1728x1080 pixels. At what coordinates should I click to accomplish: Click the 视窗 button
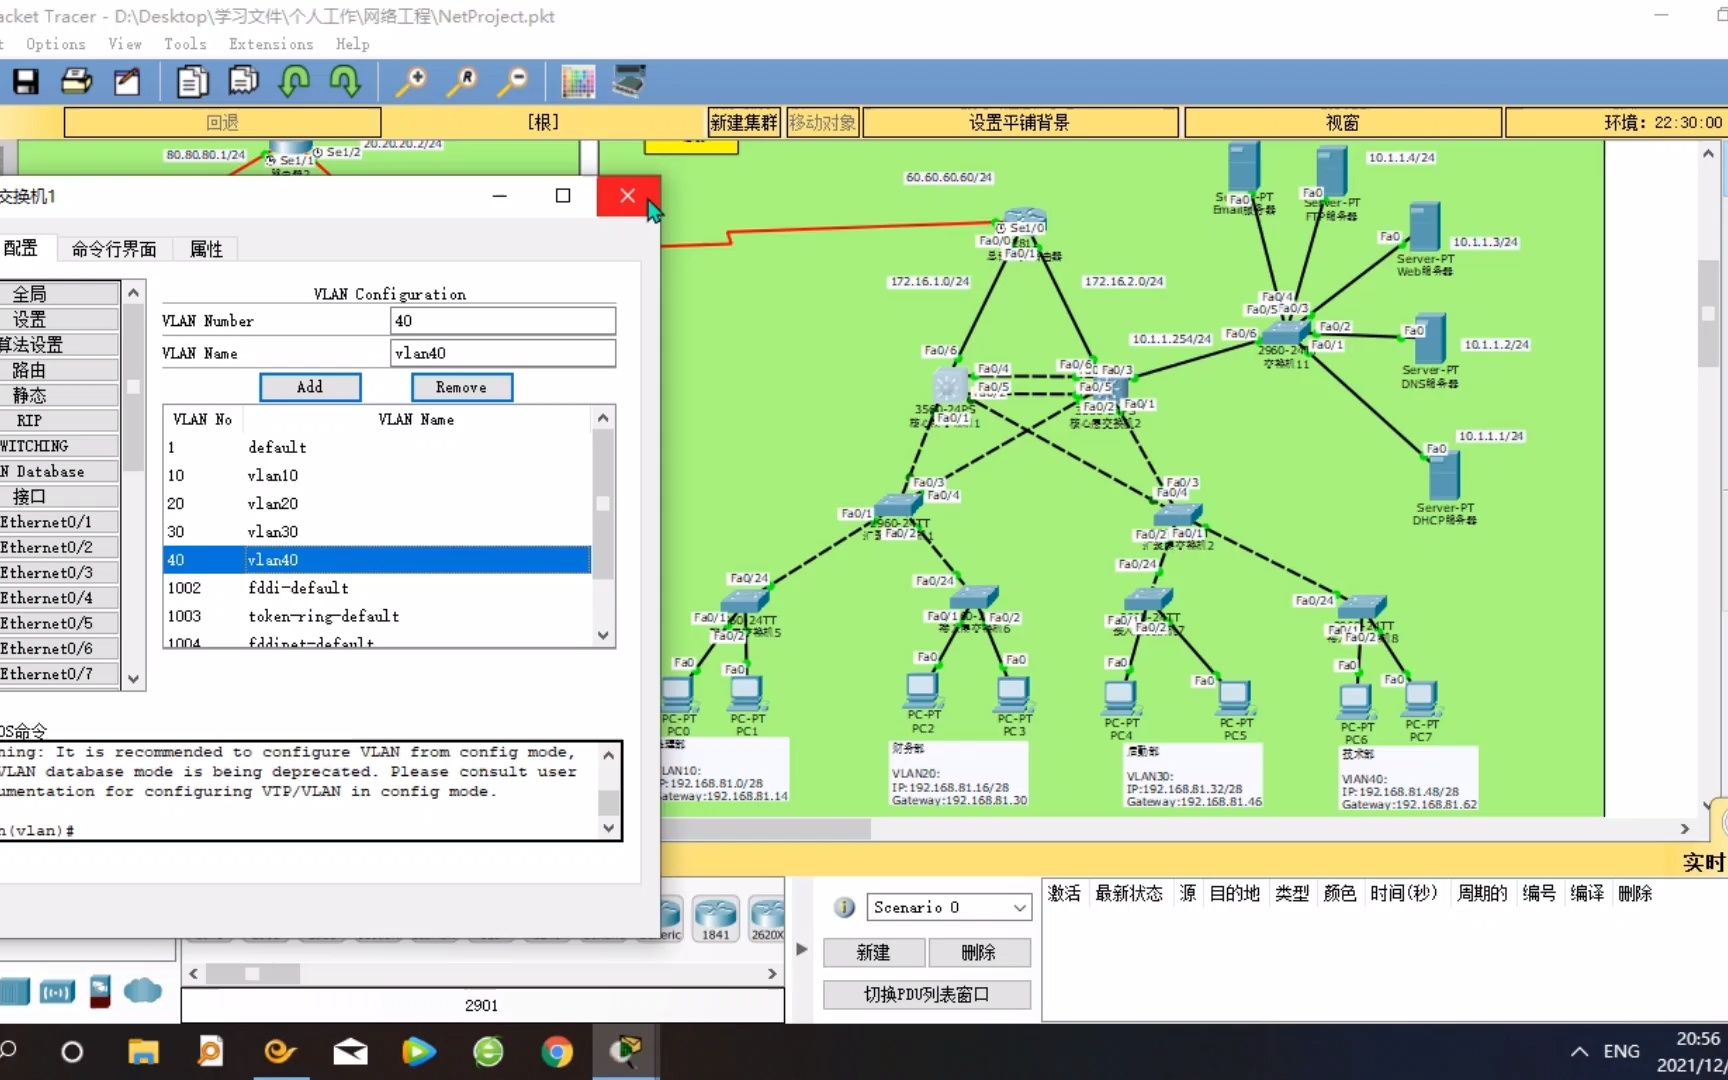[1343, 123]
